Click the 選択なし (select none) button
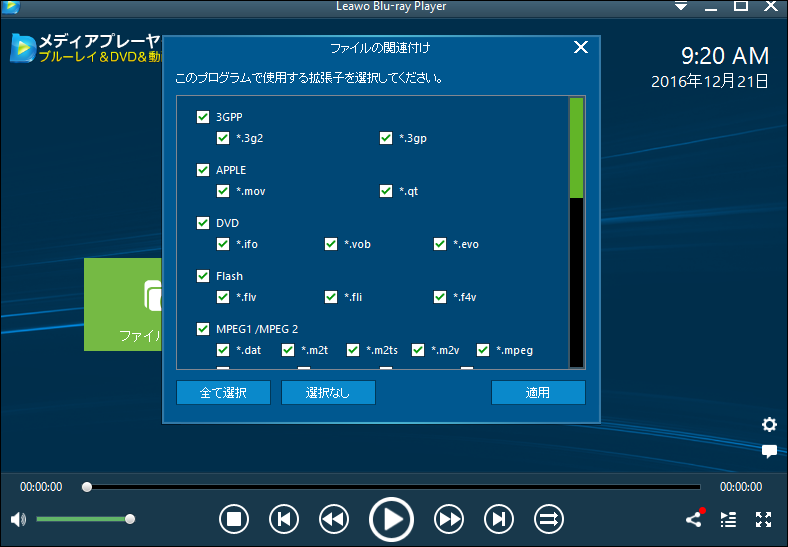Image resolution: width=788 pixels, height=547 pixels. (328, 393)
